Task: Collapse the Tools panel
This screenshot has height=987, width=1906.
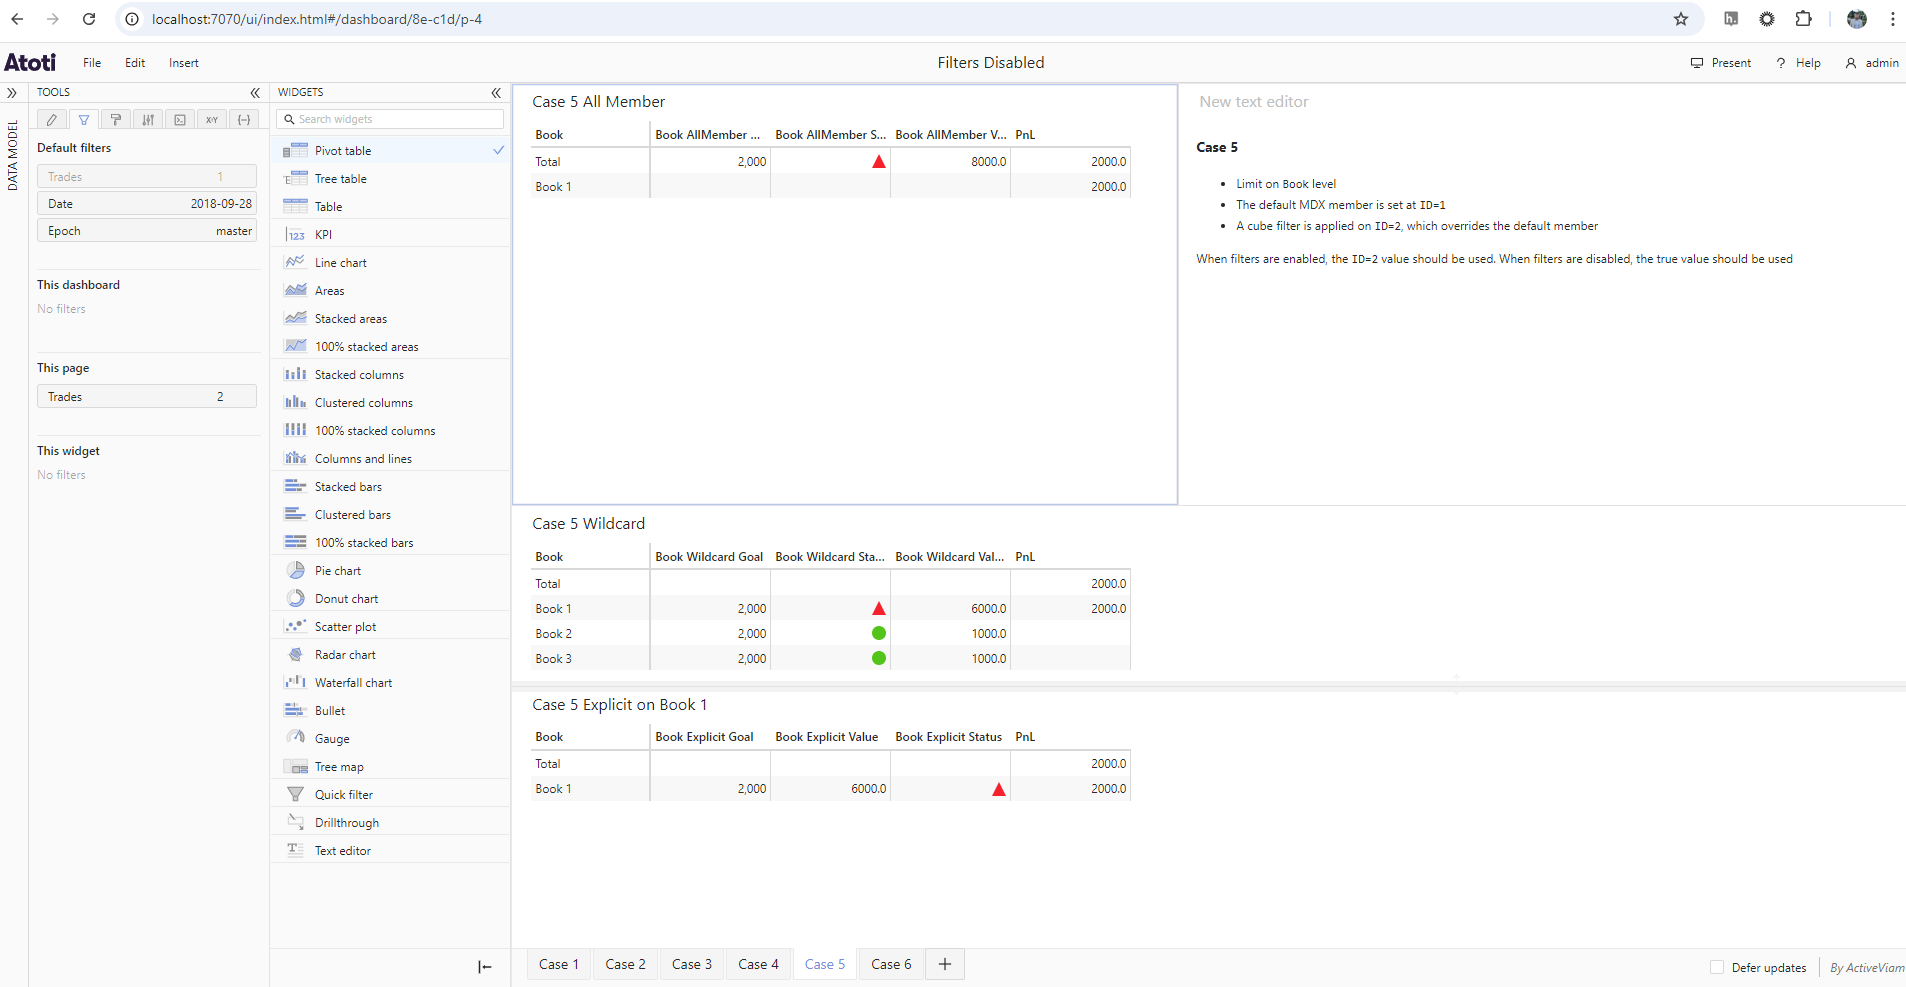Action: (x=255, y=92)
